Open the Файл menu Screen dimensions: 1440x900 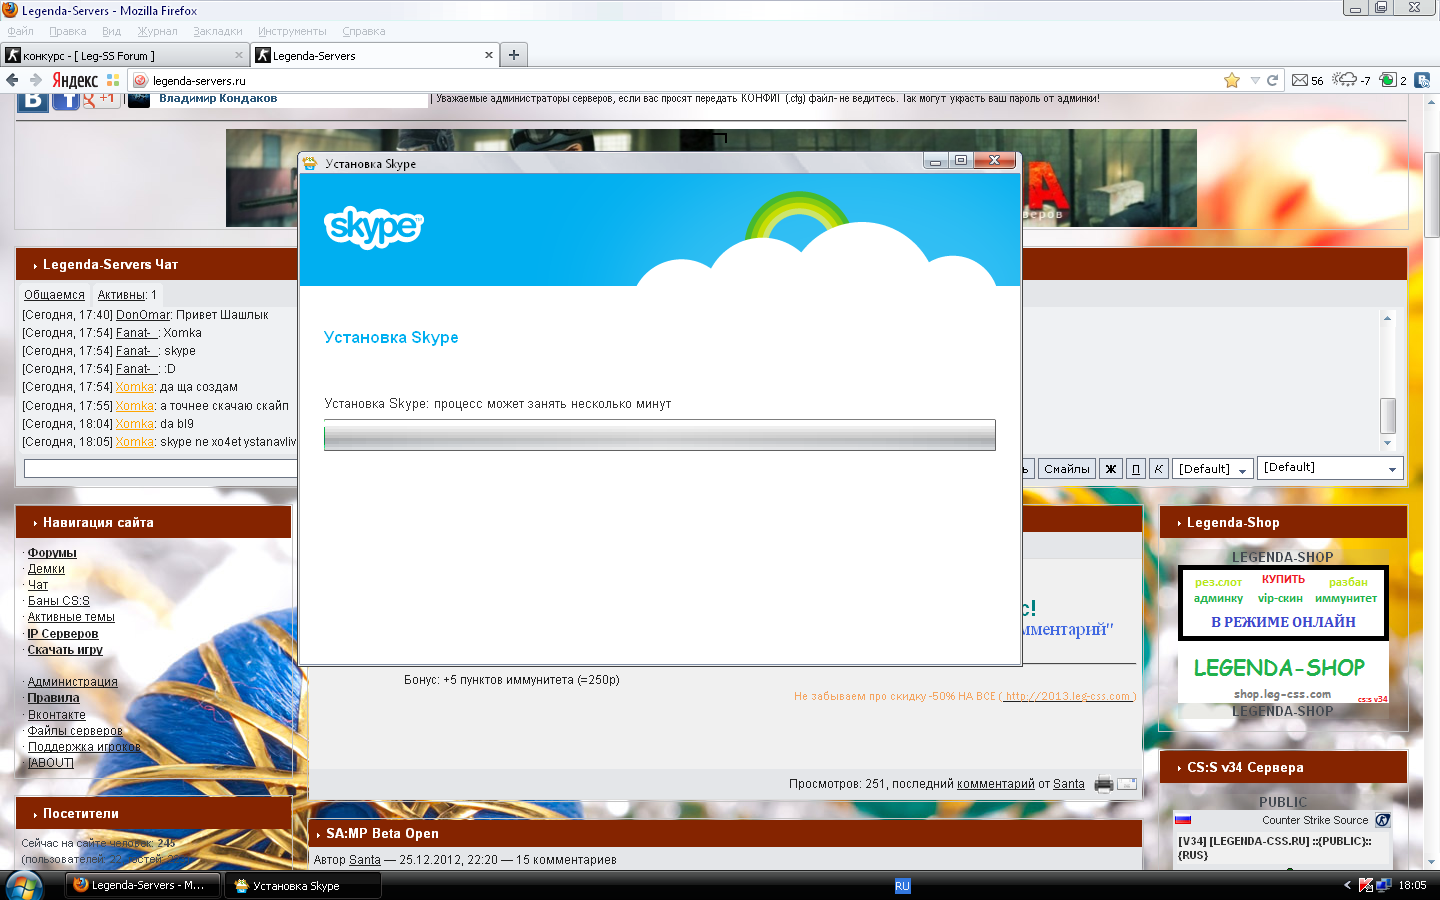click(x=20, y=31)
